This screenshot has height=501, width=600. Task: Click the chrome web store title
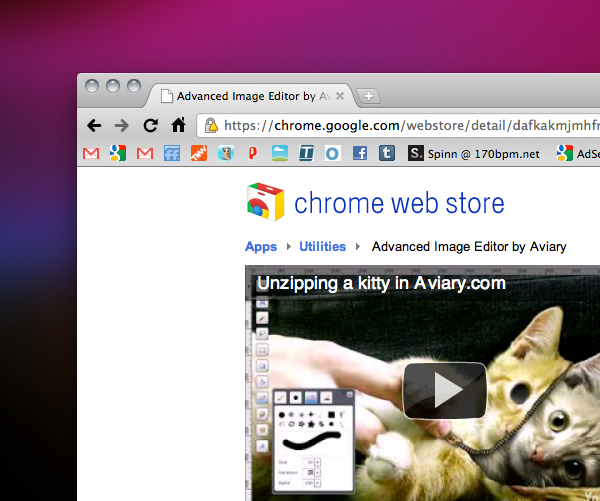pos(399,203)
